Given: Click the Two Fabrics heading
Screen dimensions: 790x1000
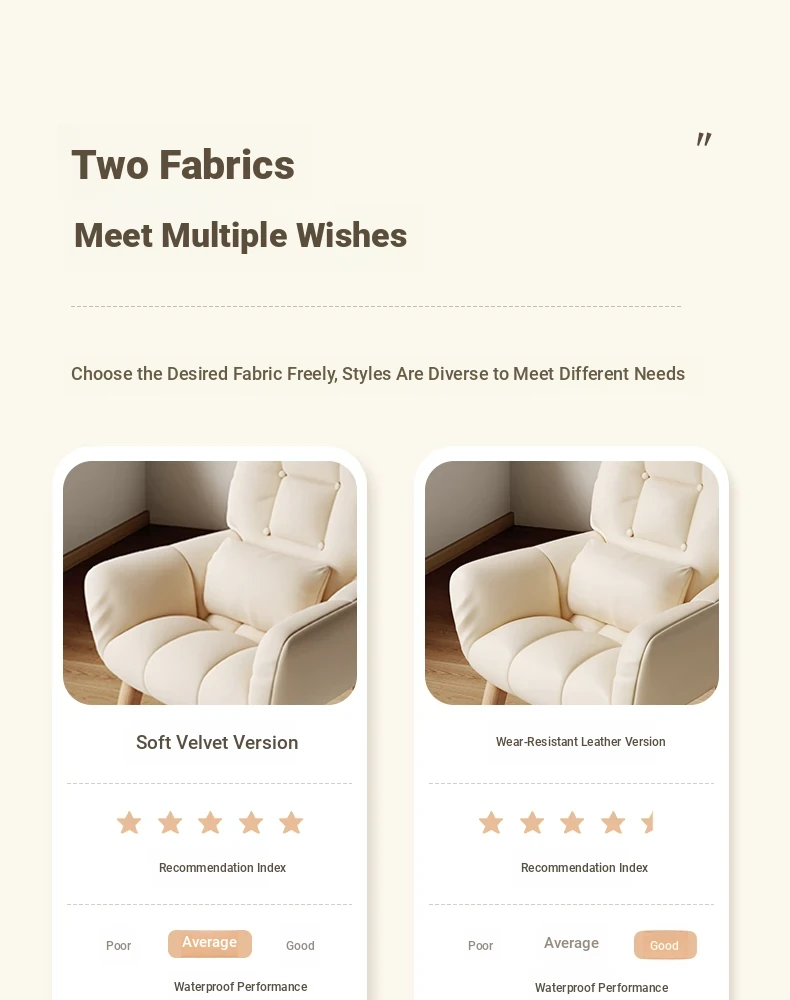Looking at the screenshot, I should click(x=183, y=165).
